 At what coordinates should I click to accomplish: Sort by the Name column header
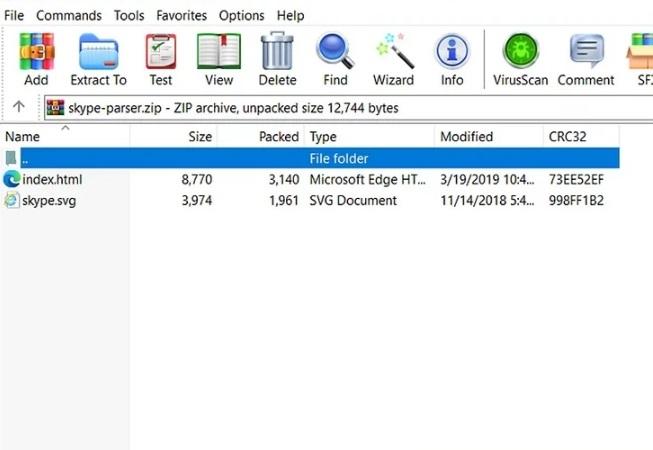66,136
